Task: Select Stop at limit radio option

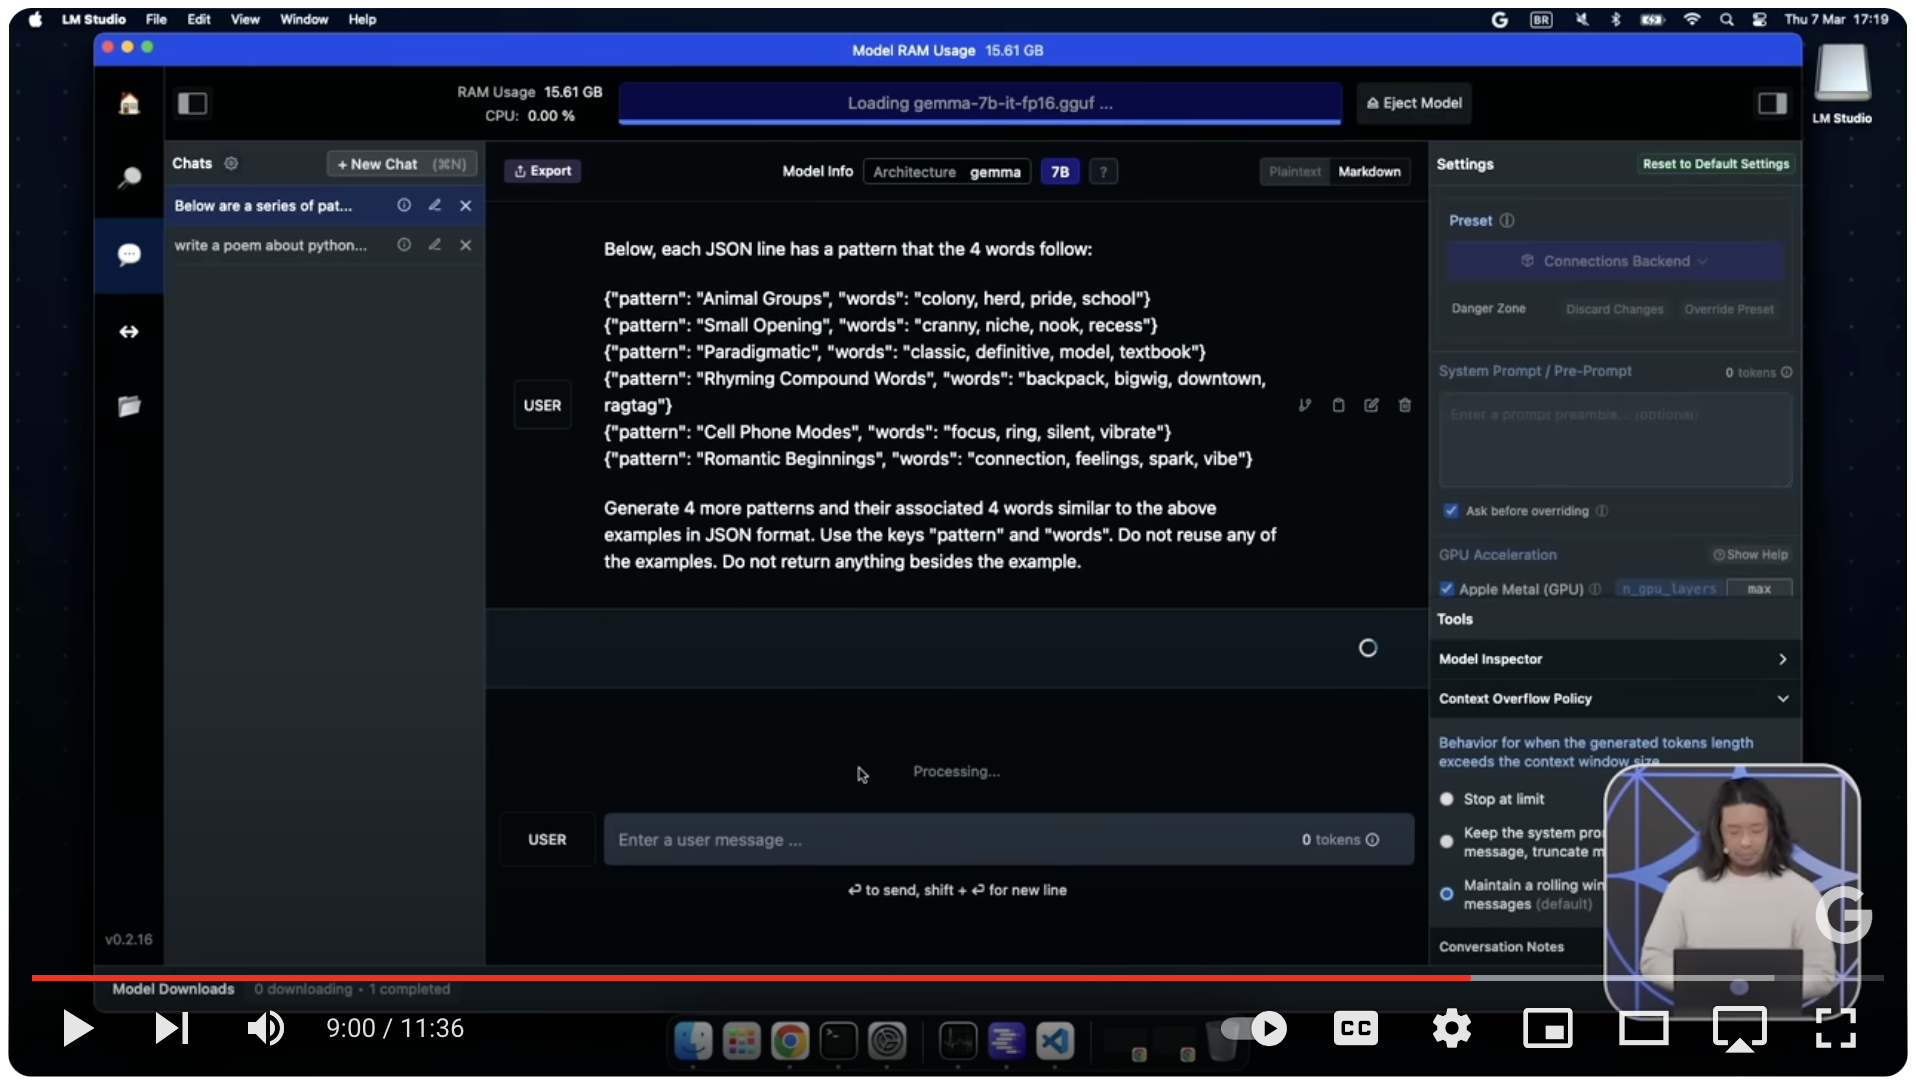Action: [1447, 799]
